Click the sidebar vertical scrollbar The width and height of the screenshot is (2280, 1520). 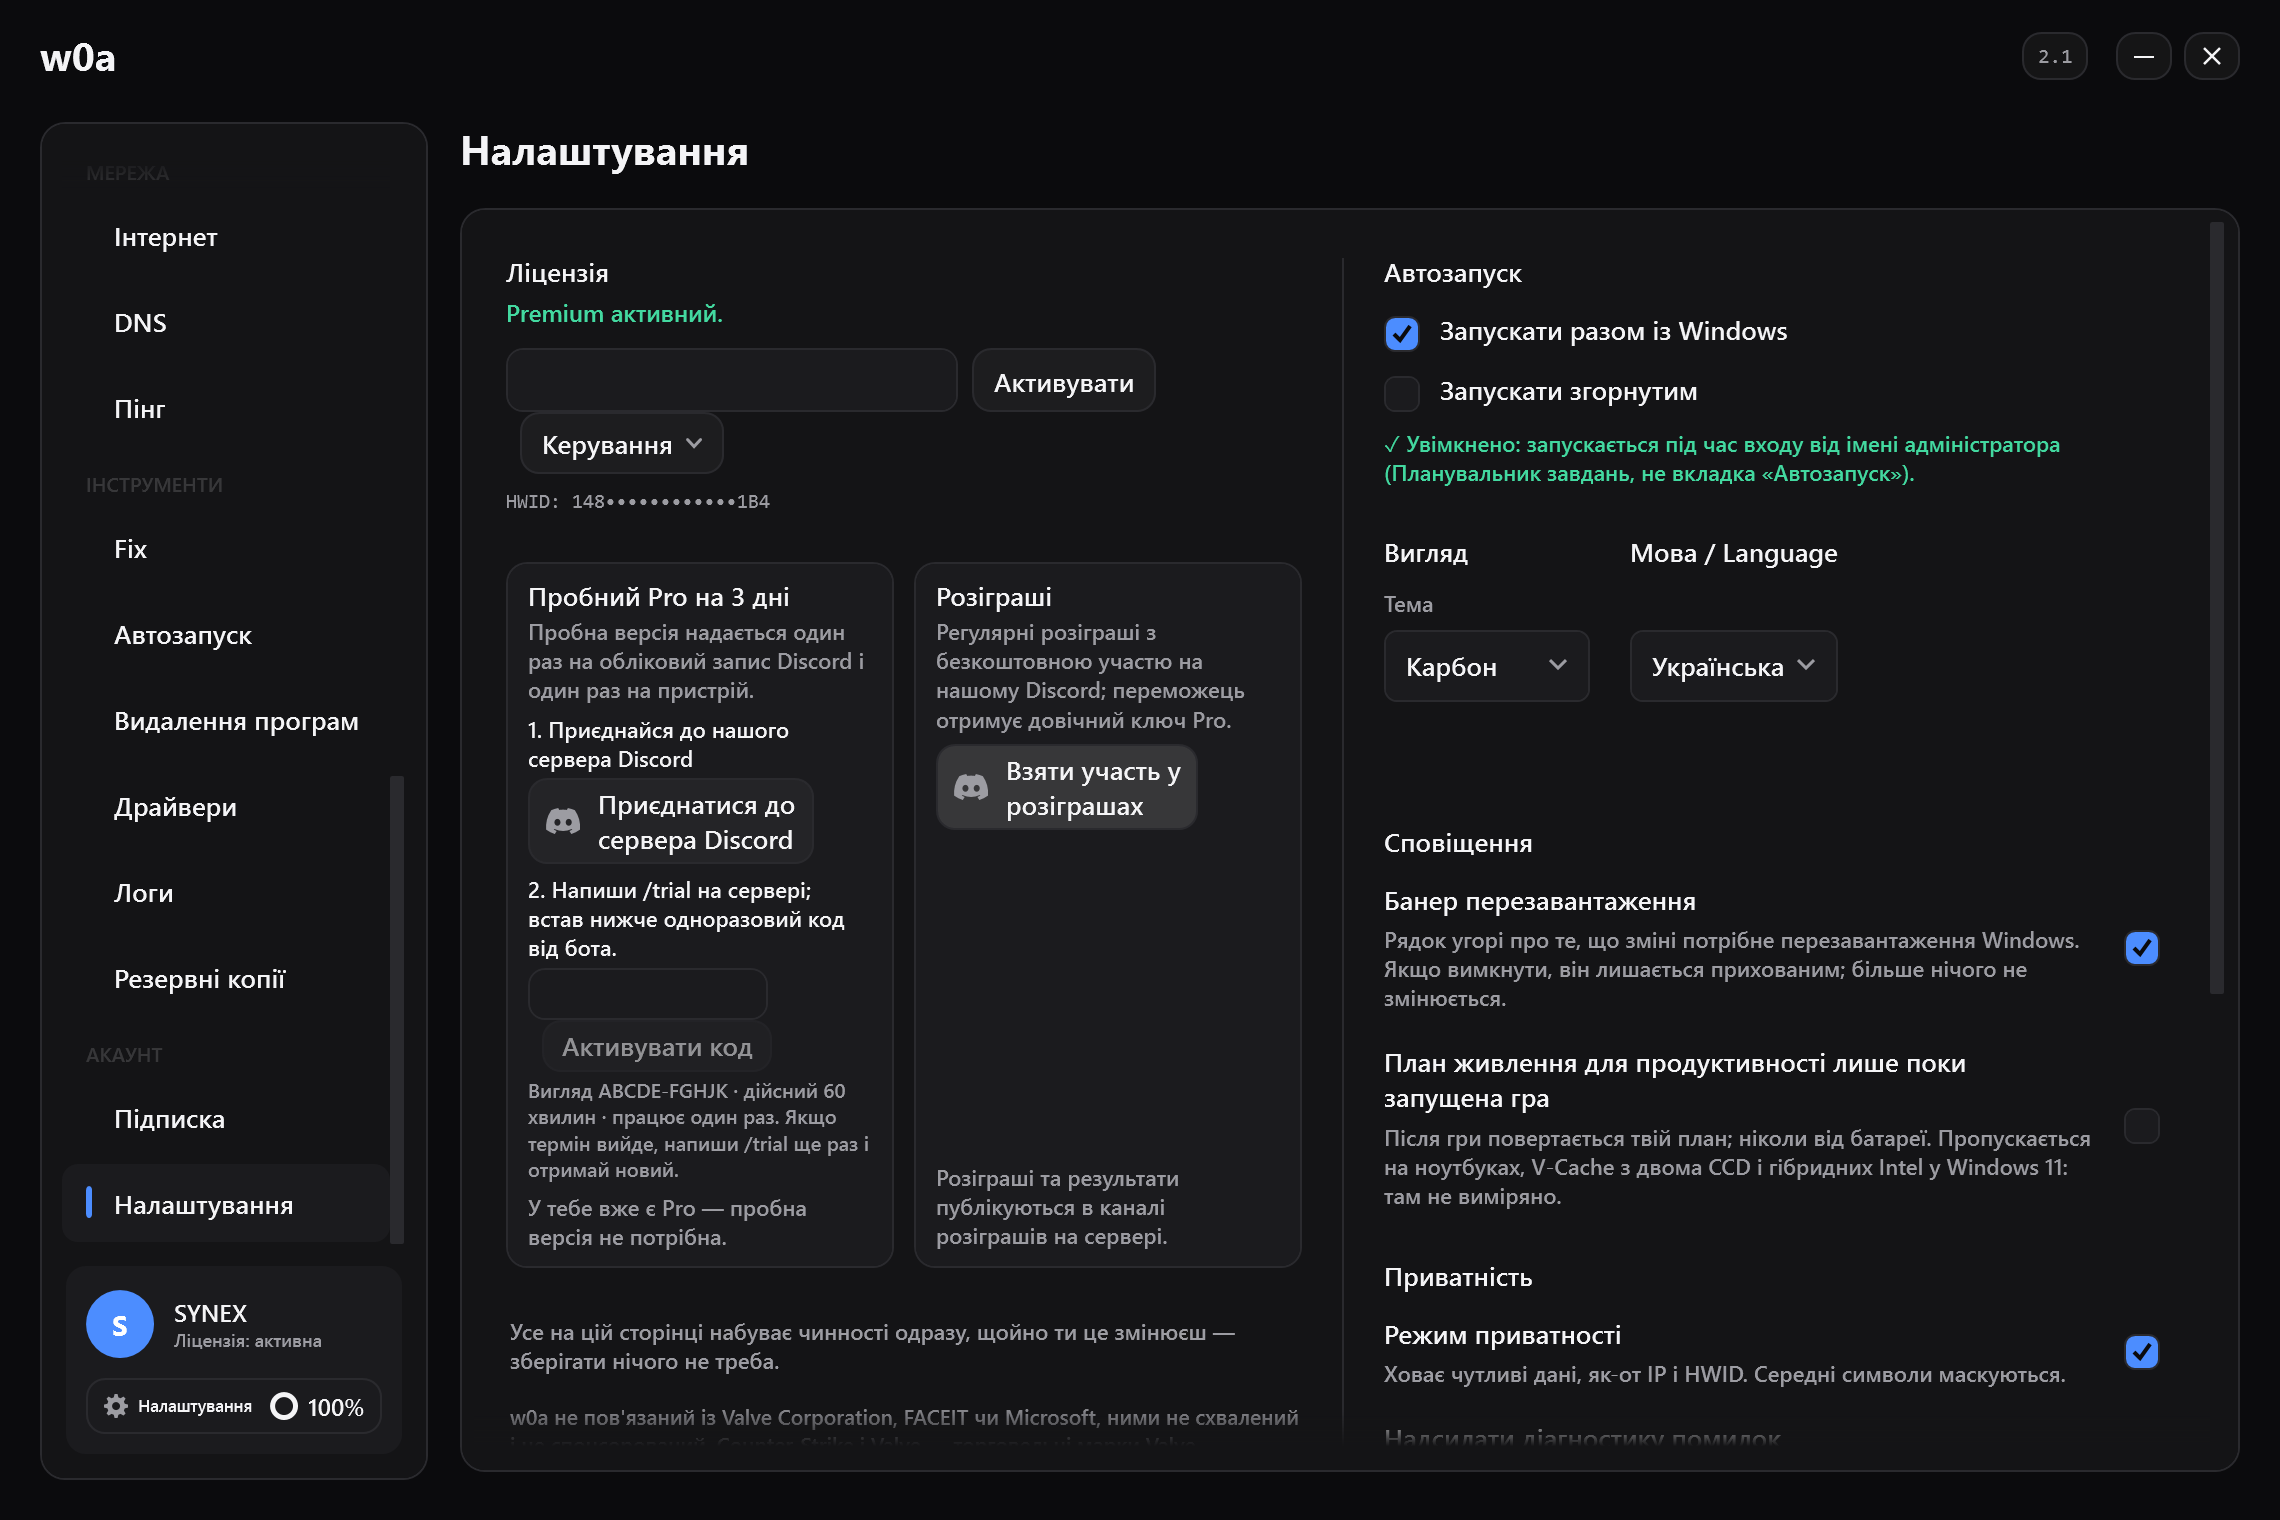(x=397, y=1010)
